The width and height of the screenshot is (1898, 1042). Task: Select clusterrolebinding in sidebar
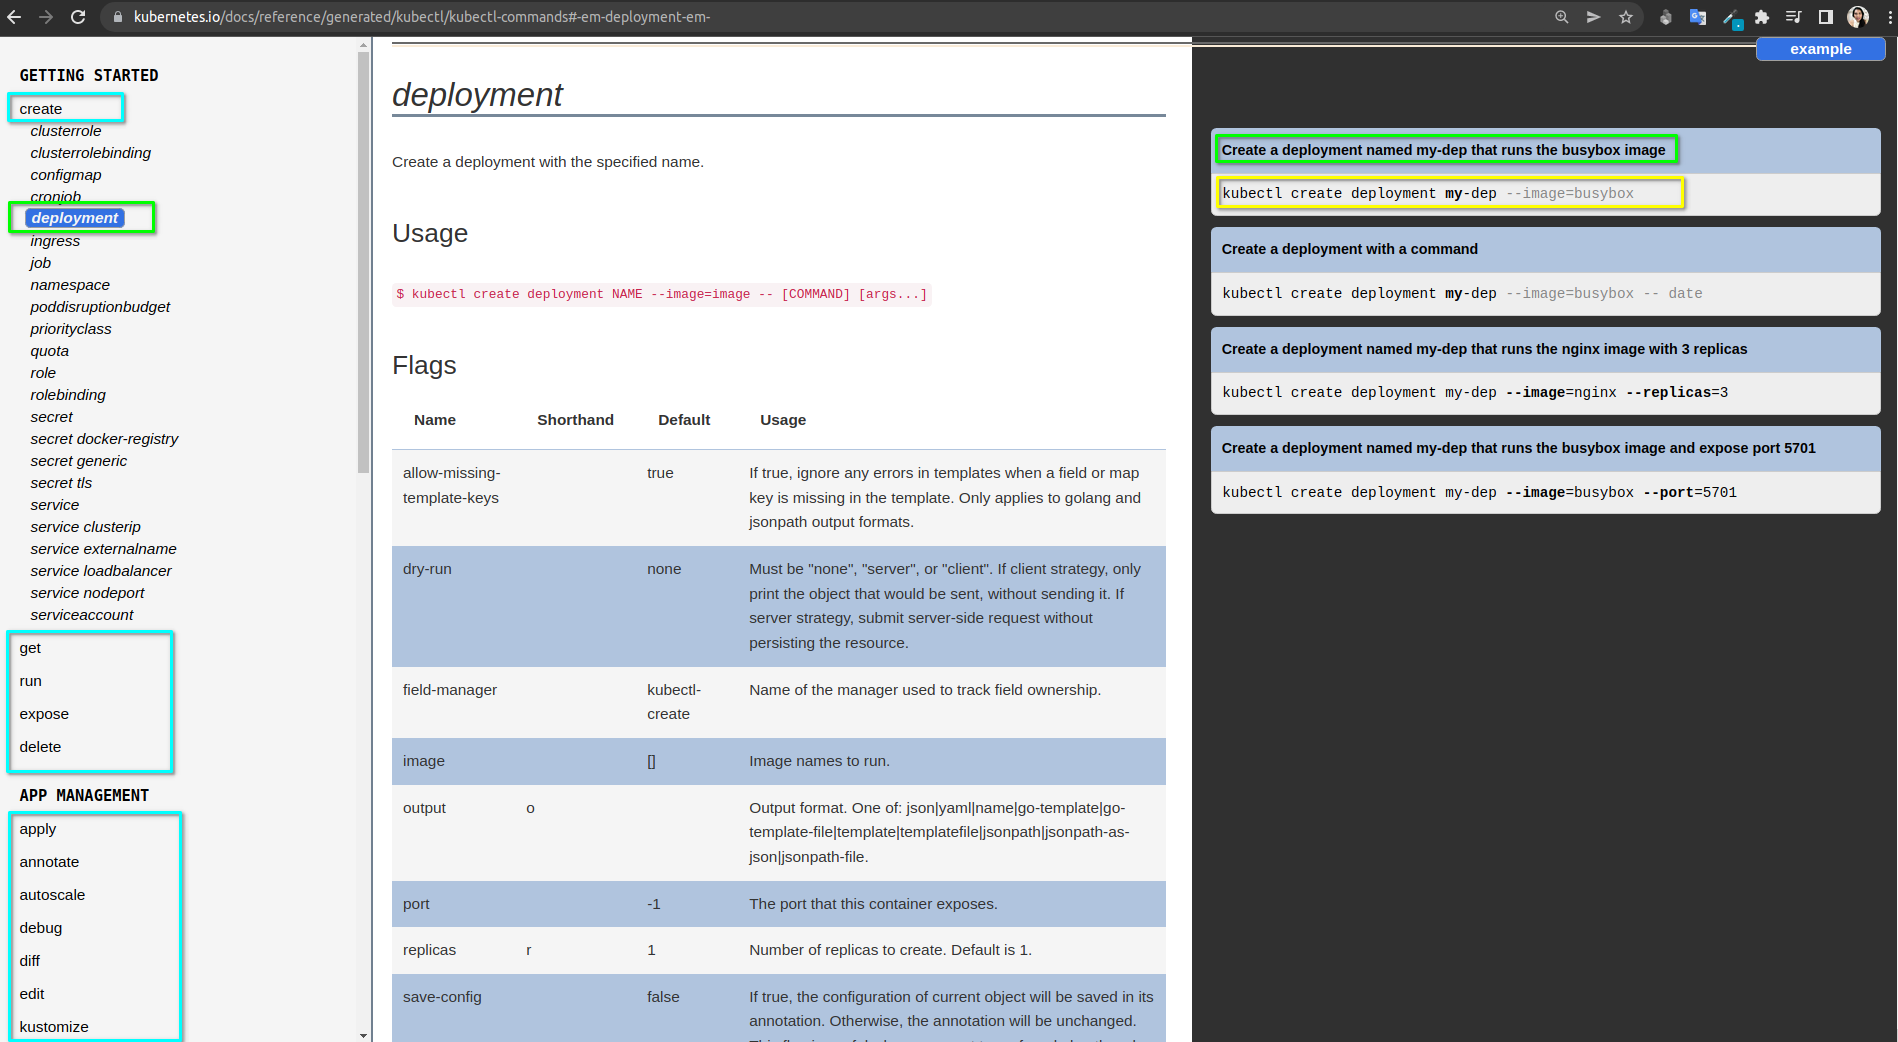(91, 153)
